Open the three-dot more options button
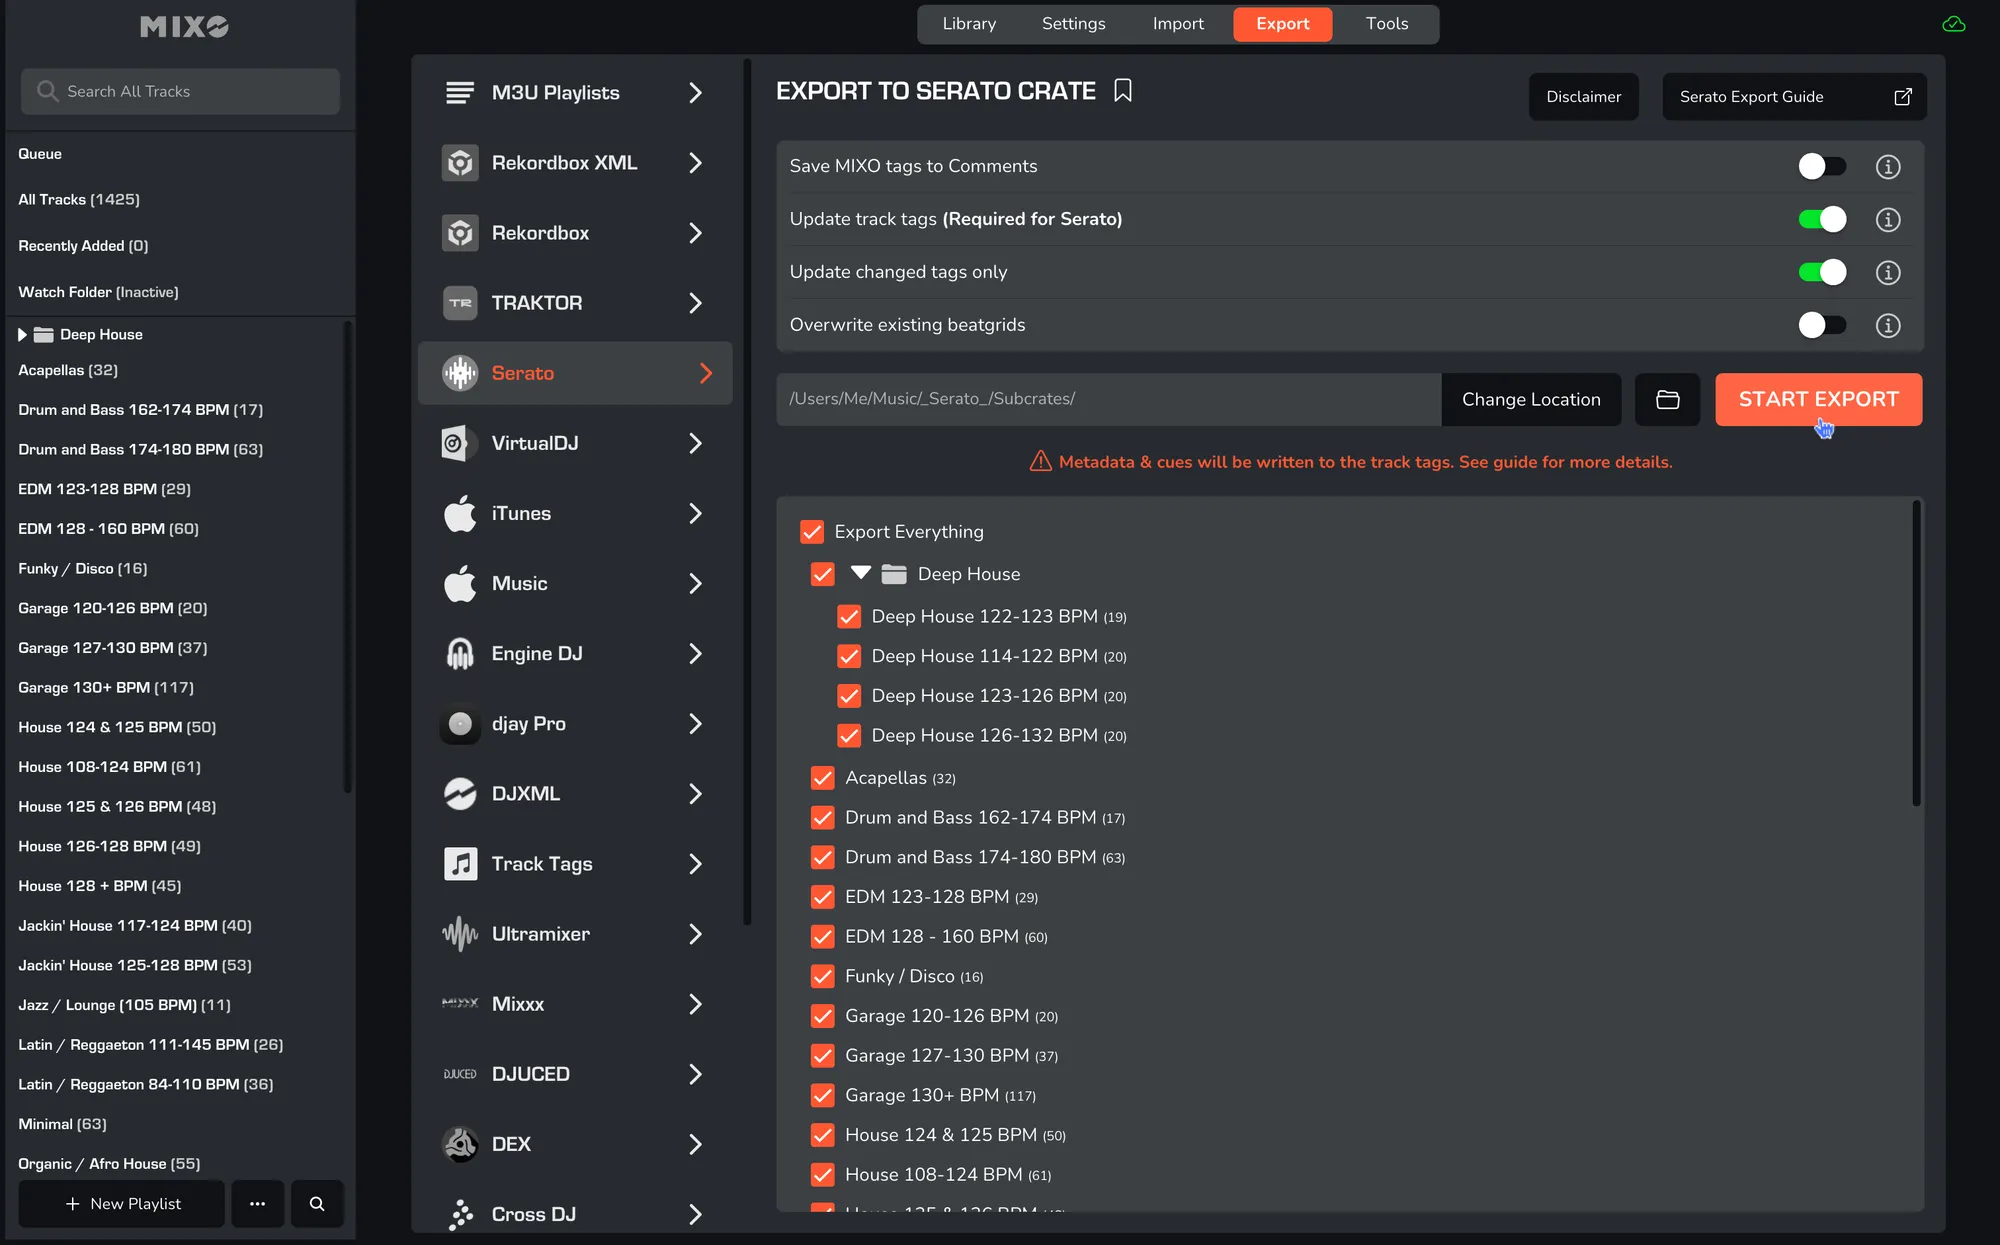The width and height of the screenshot is (2000, 1245). coord(257,1204)
